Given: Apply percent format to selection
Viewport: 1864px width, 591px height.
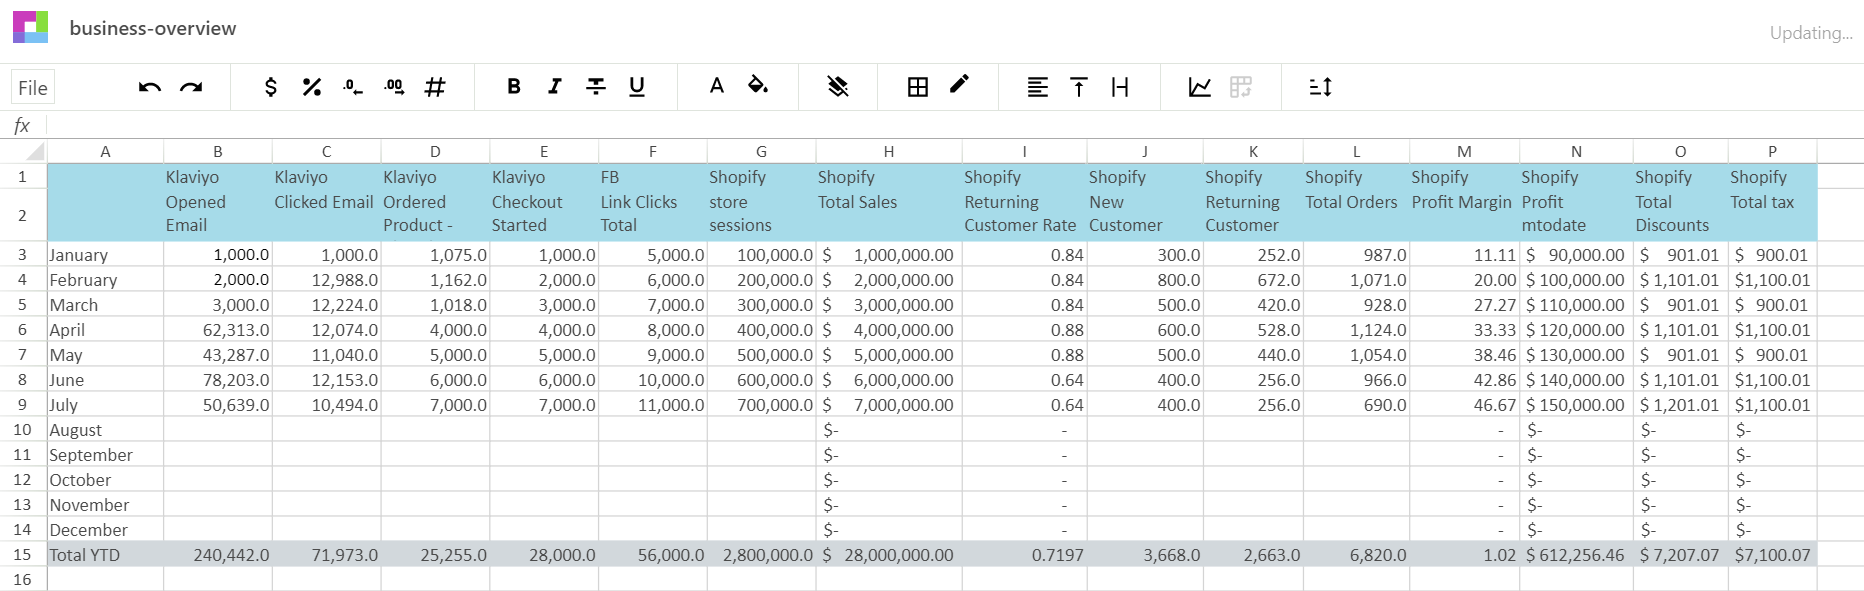Looking at the screenshot, I should (312, 87).
